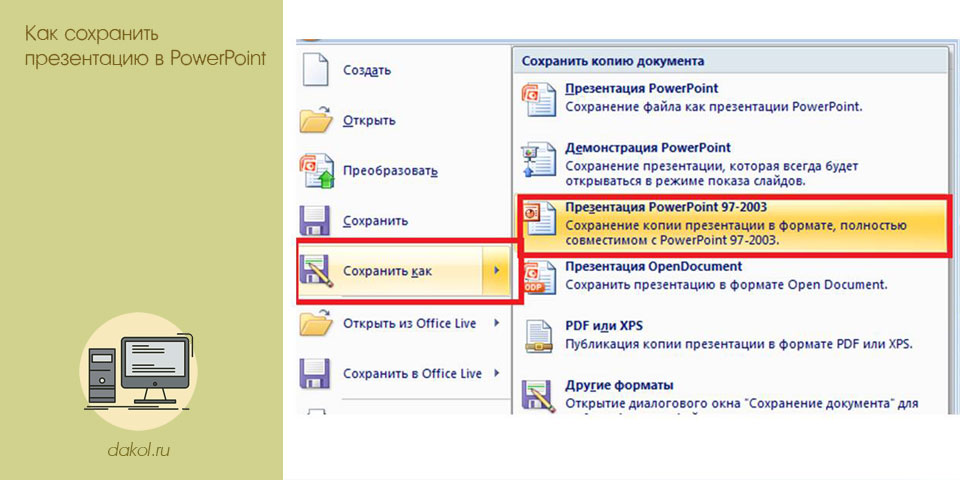Save as Презентация PowerPoint 97-2003
This screenshot has height=480, width=960.
pyautogui.click(x=734, y=225)
